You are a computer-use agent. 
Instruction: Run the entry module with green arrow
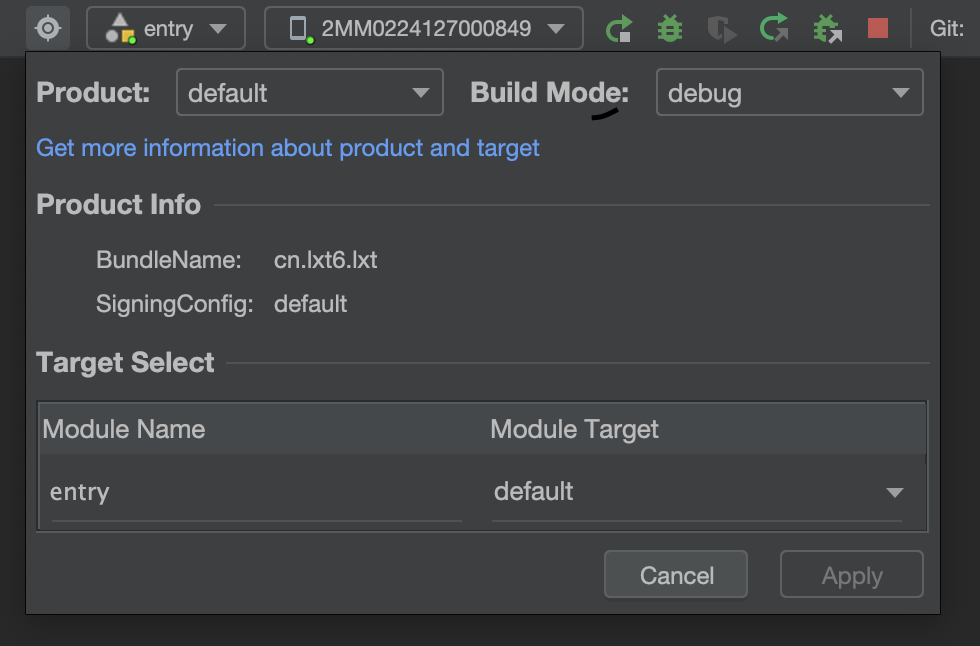pyautogui.click(x=620, y=28)
